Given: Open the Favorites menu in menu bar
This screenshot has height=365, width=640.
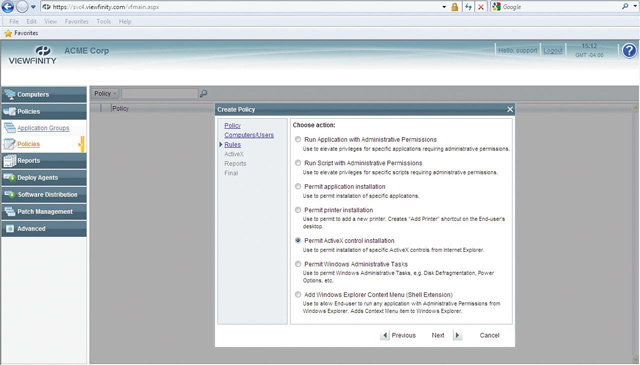Looking at the screenshot, I should (x=76, y=22).
